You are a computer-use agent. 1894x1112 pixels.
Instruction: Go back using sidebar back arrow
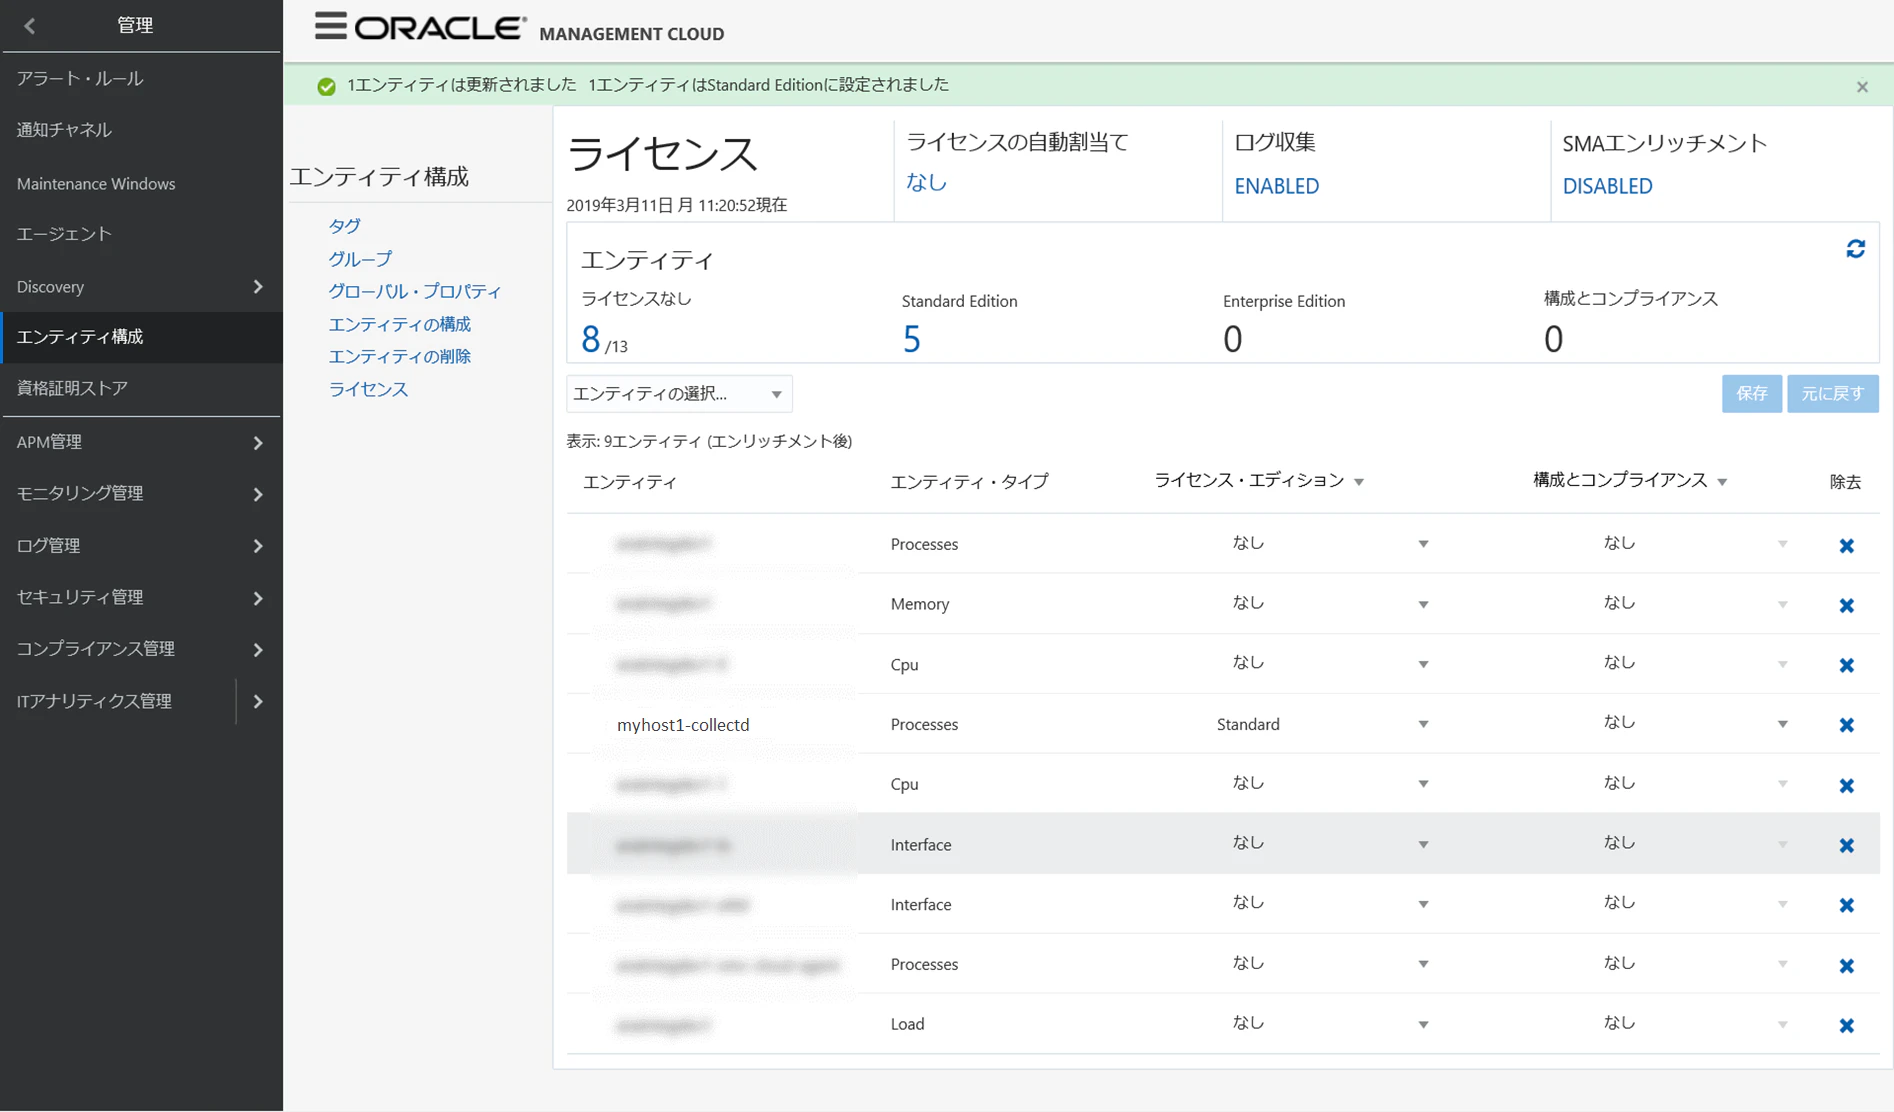[x=29, y=26]
